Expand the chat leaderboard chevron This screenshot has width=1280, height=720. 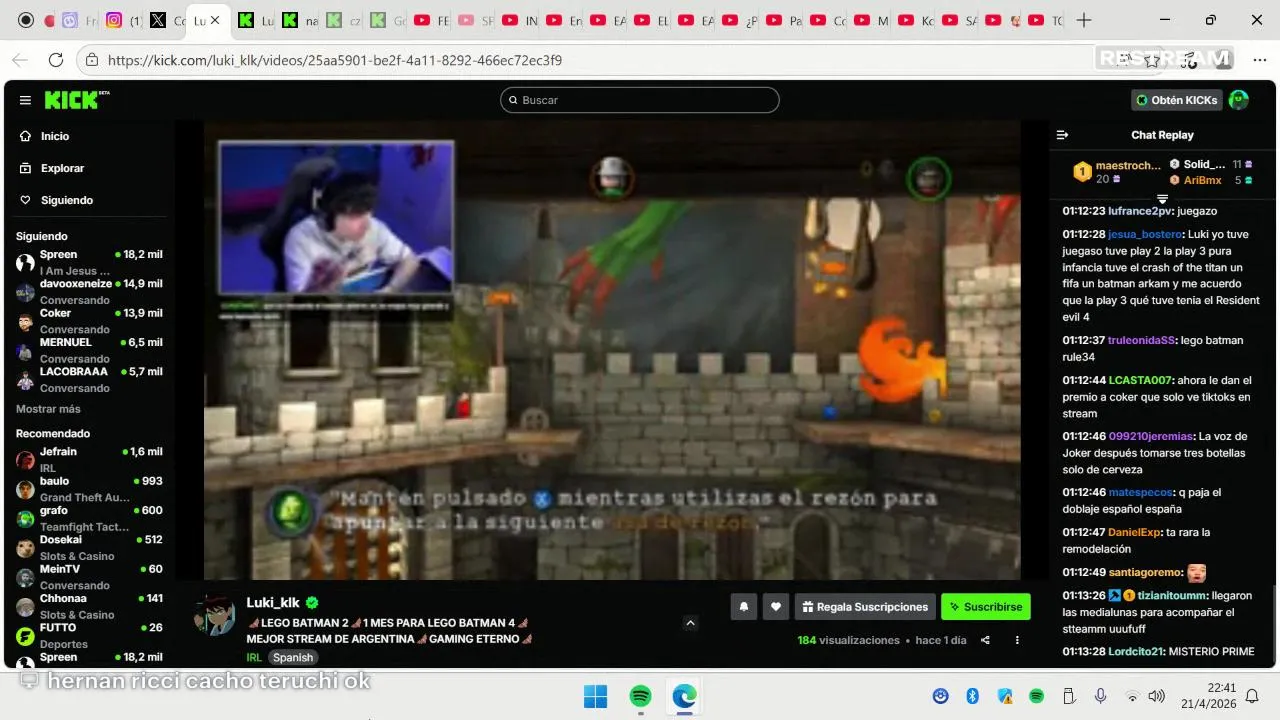tap(1162, 199)
